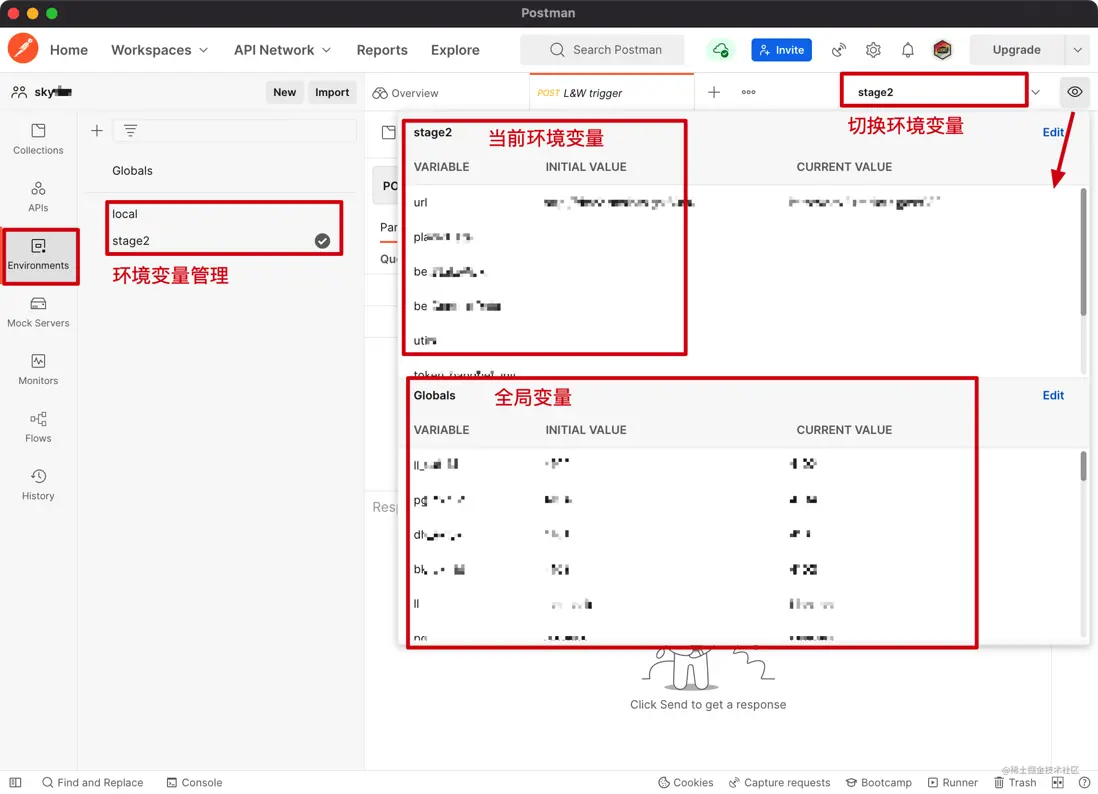The height and width of the screenshot is (794, 1098).
Task: Toggle sidebar icon in status bar
Action: coord(15,782)
